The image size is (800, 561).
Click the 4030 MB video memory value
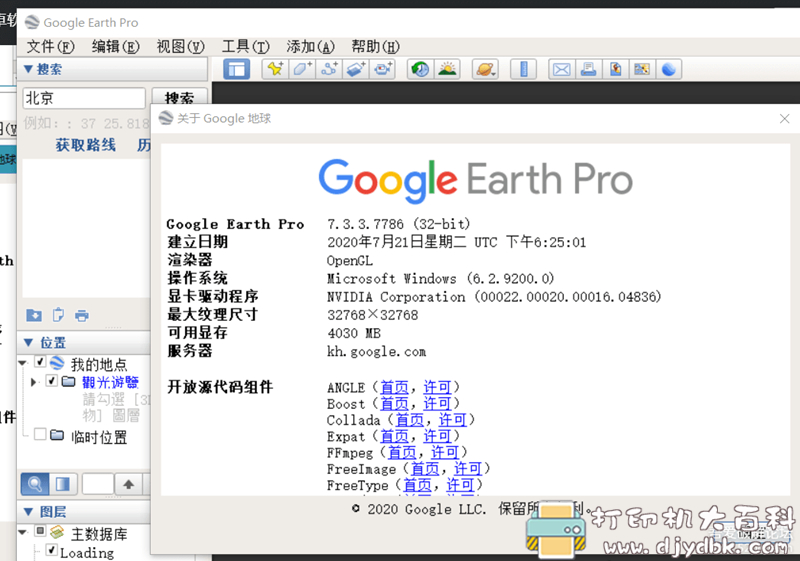pyautogui.click(x=354, y=334)
